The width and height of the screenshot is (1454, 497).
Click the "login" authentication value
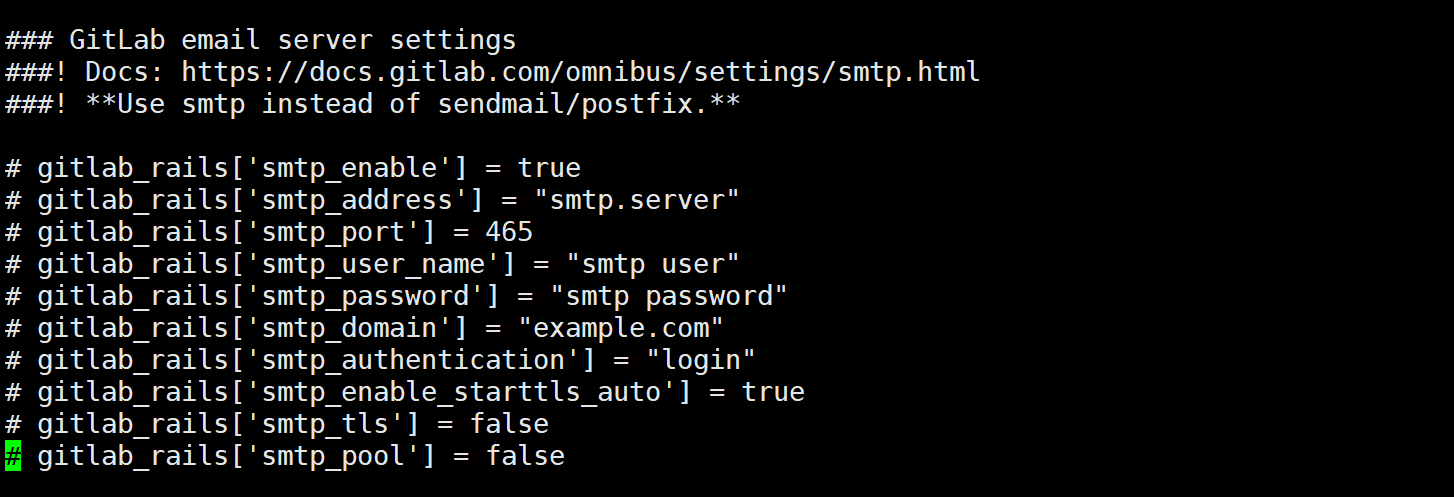(701, 360)
